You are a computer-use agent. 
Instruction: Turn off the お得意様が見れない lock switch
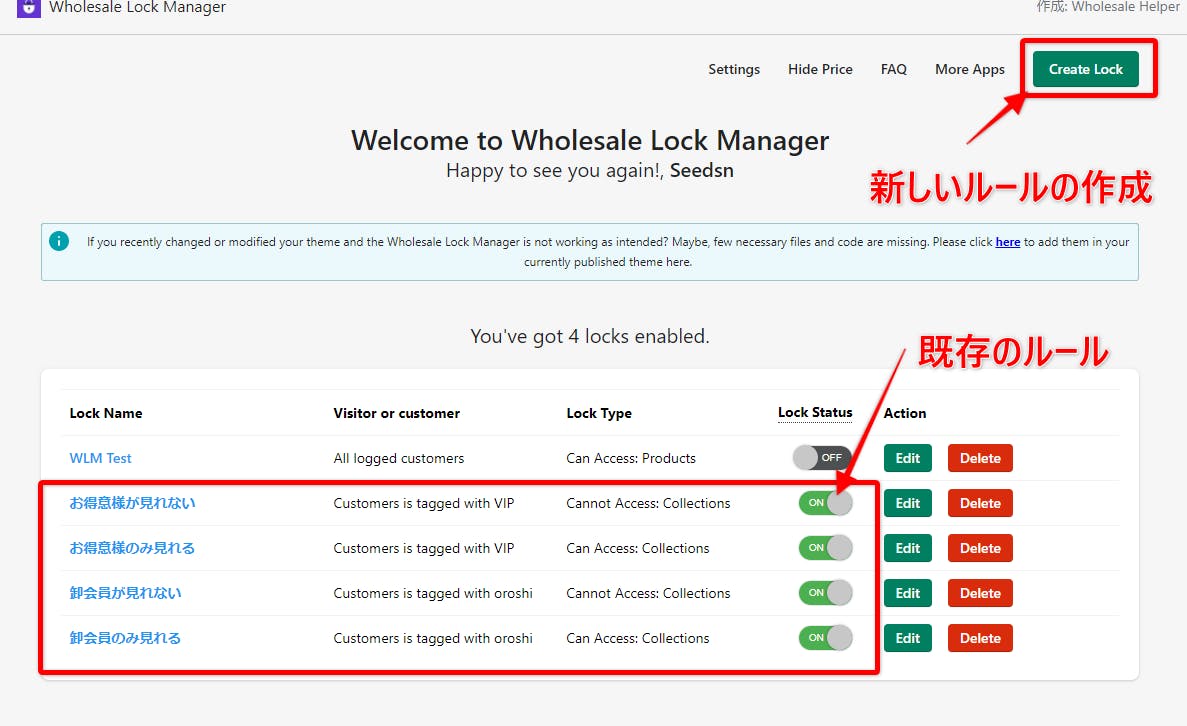coord(825,503)
